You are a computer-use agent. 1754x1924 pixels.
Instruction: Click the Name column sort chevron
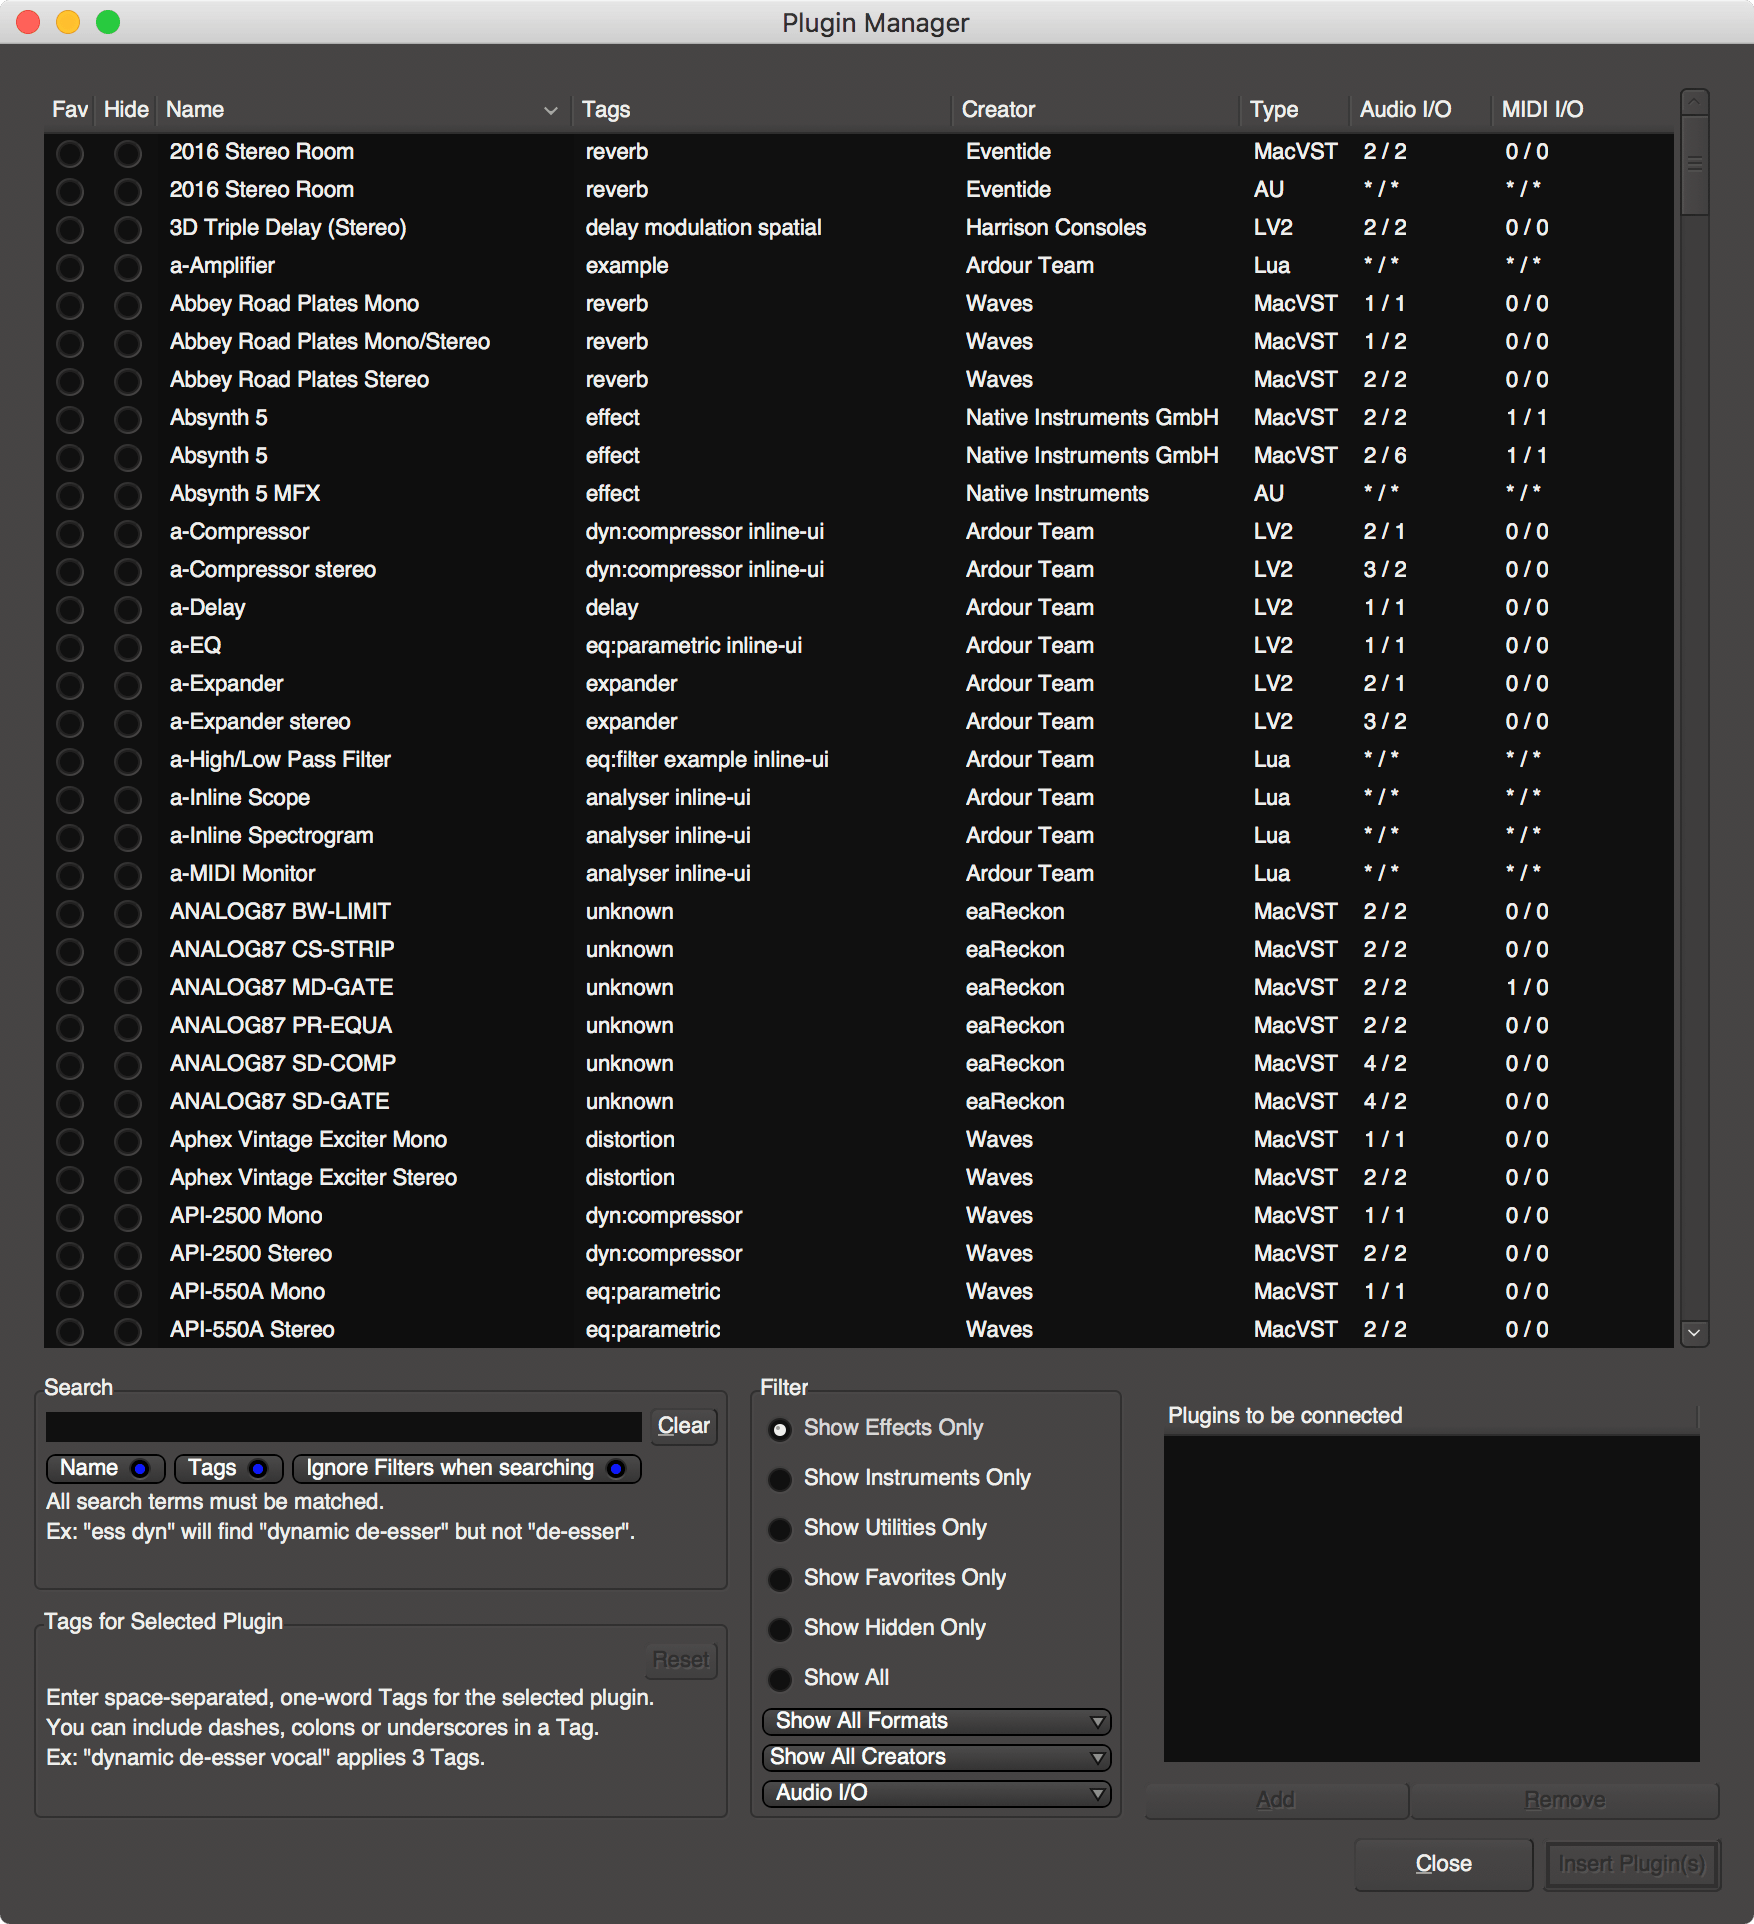[551, 110]
